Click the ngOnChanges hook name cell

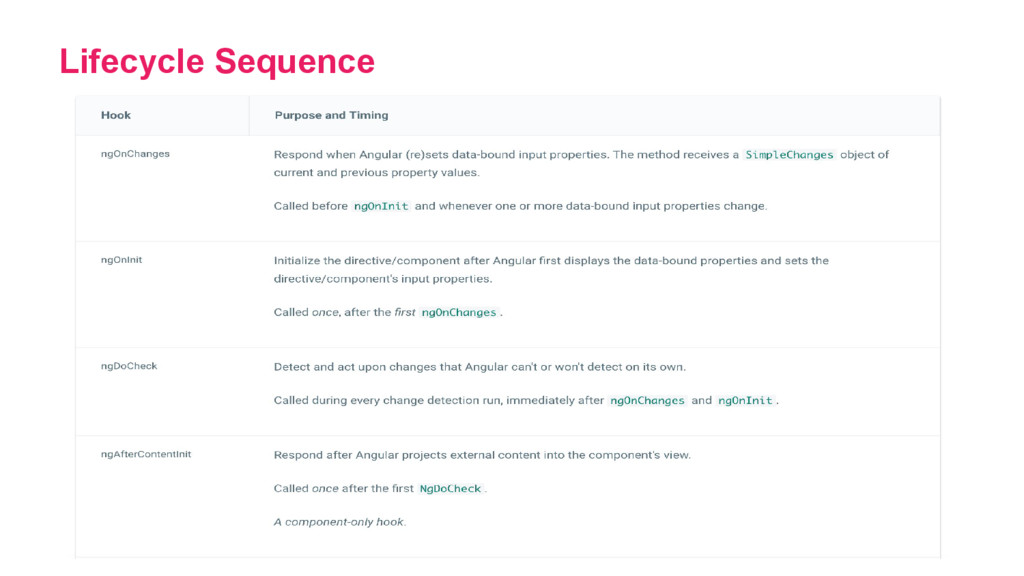pos(135,153)
